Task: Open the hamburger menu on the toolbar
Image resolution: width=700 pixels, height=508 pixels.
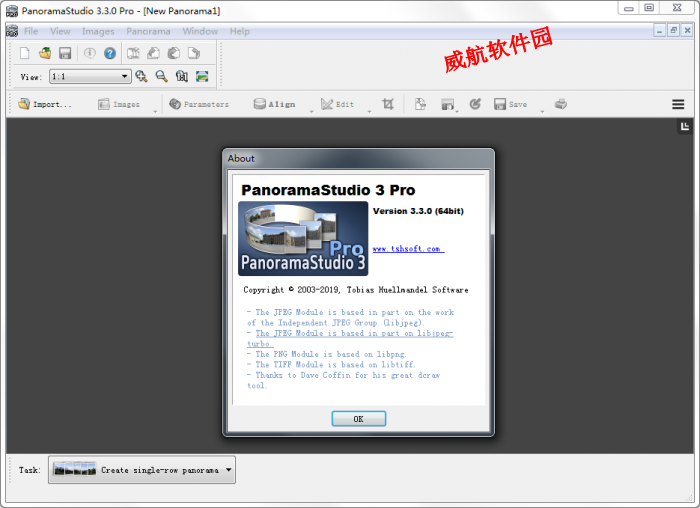Action: pyautogui.click(x=678, y=104)
